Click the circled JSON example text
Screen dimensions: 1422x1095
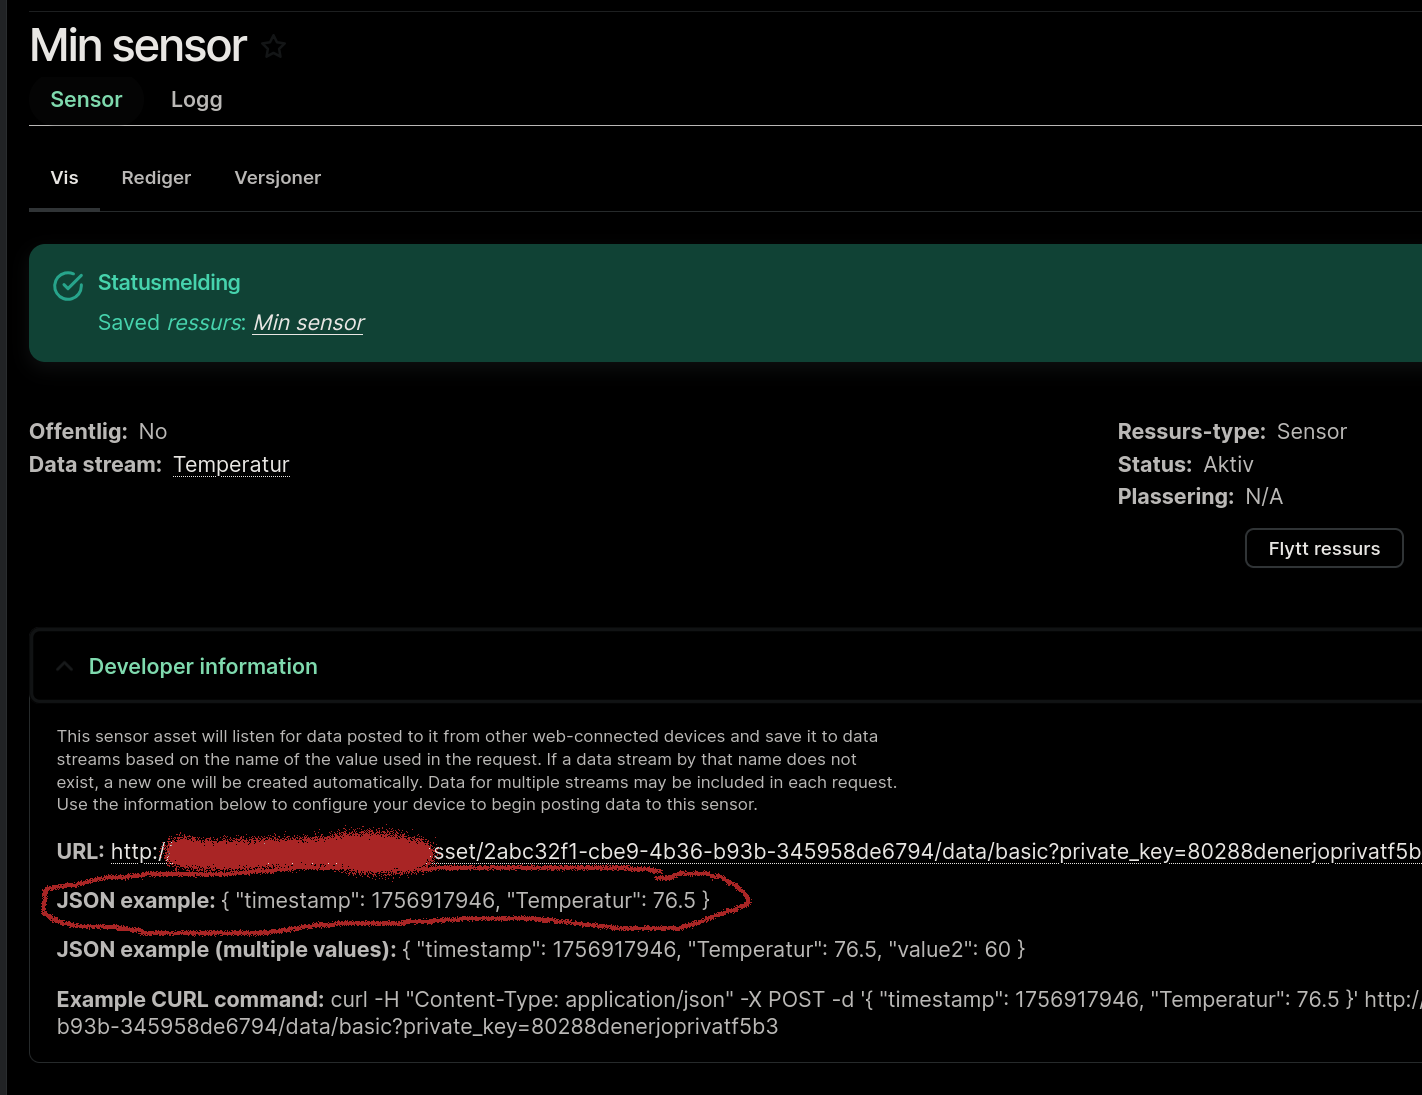click(383, 901)
